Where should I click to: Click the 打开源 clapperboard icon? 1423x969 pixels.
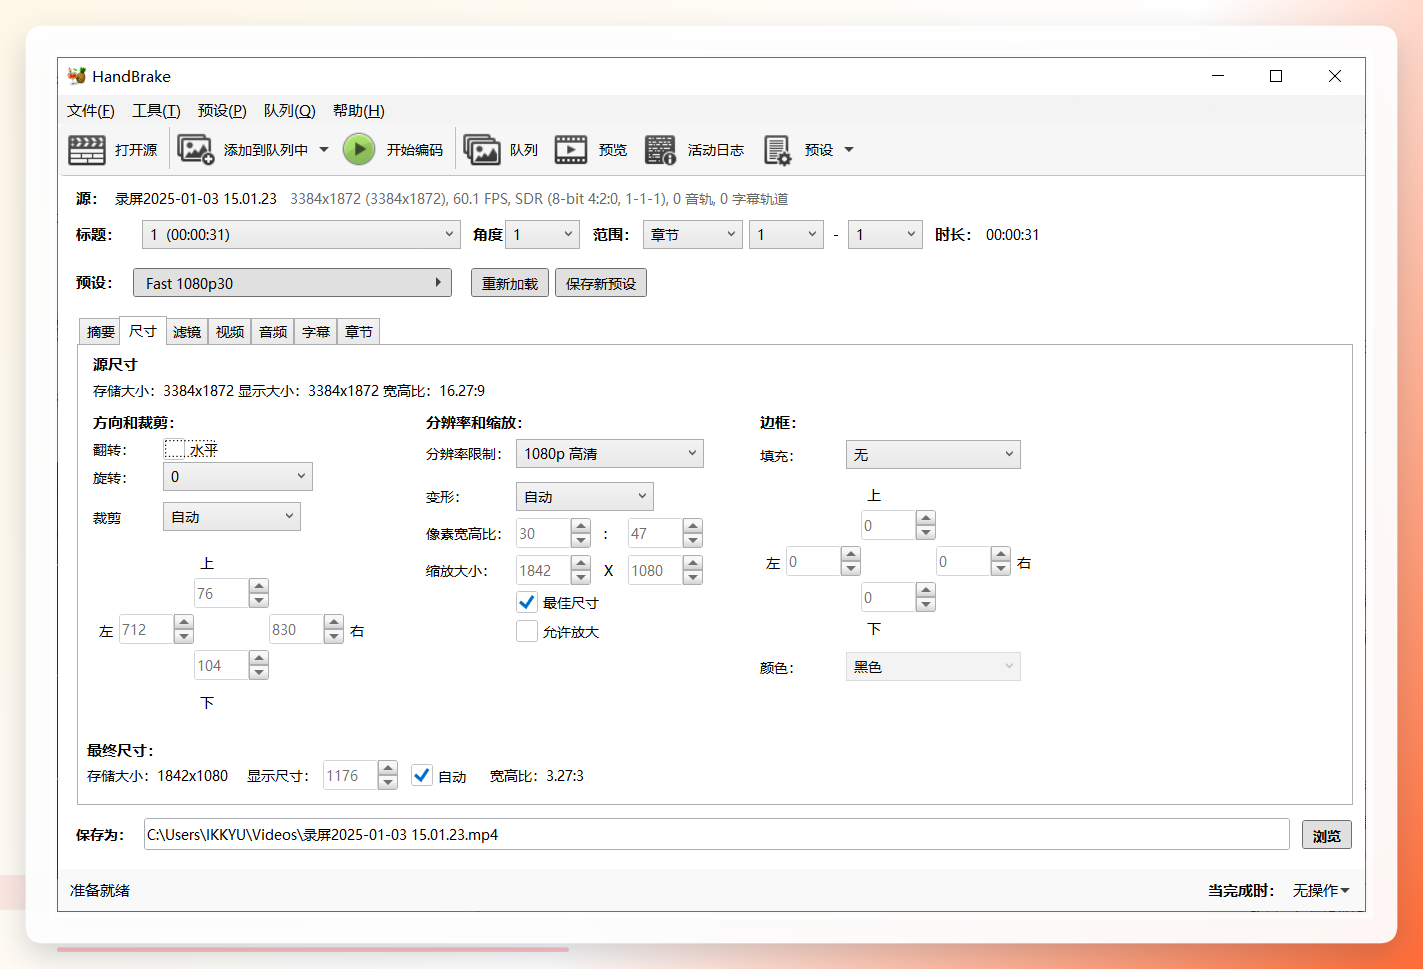pyautogui.click(x=87, y=150)
